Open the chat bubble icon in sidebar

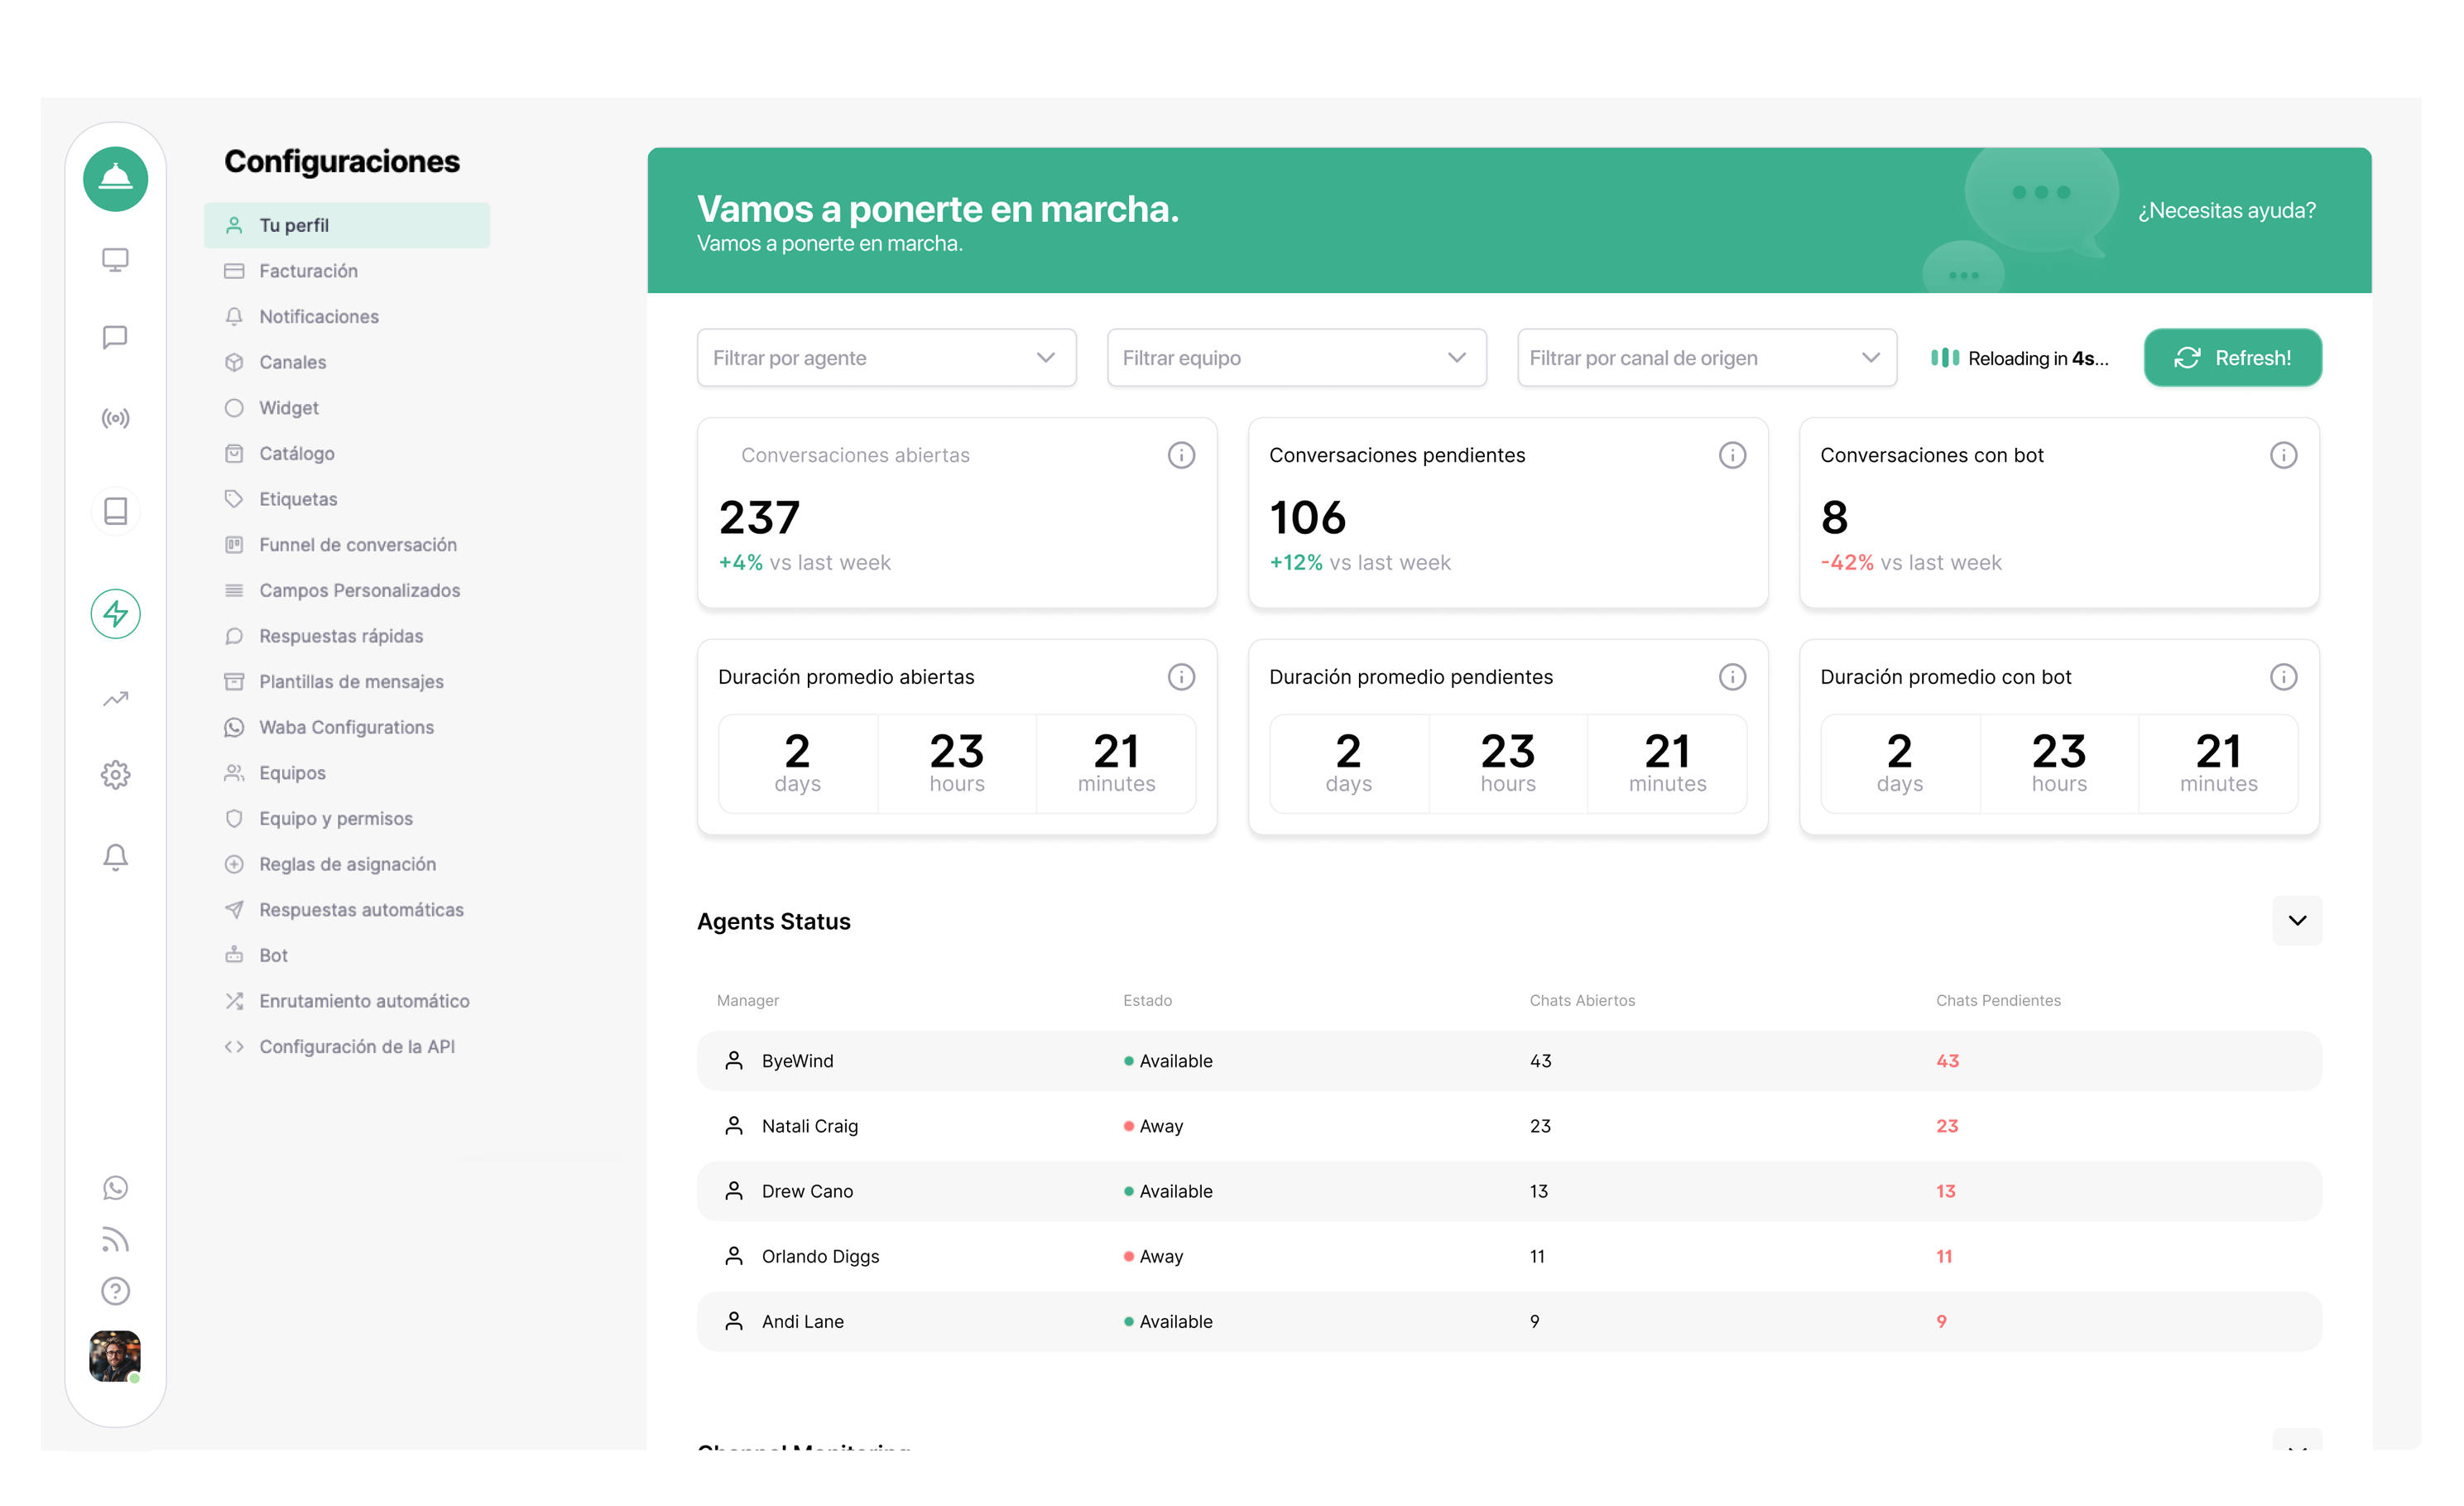(115, 337)
